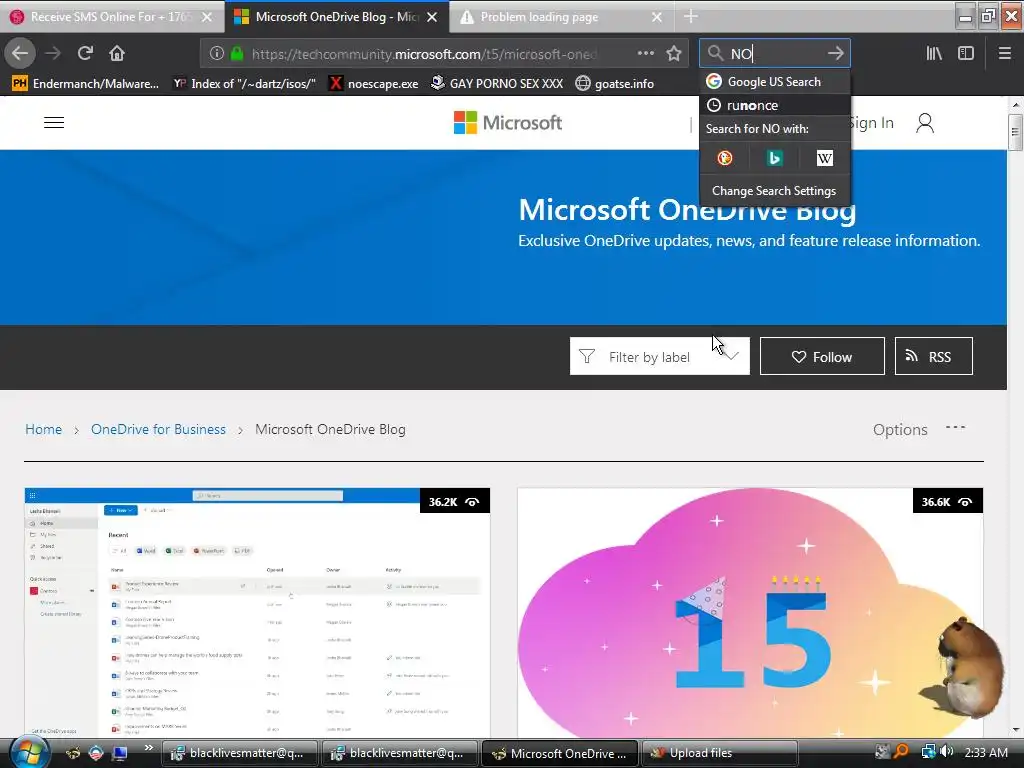
Task: Click the search box containing NO
Action: 775,54
